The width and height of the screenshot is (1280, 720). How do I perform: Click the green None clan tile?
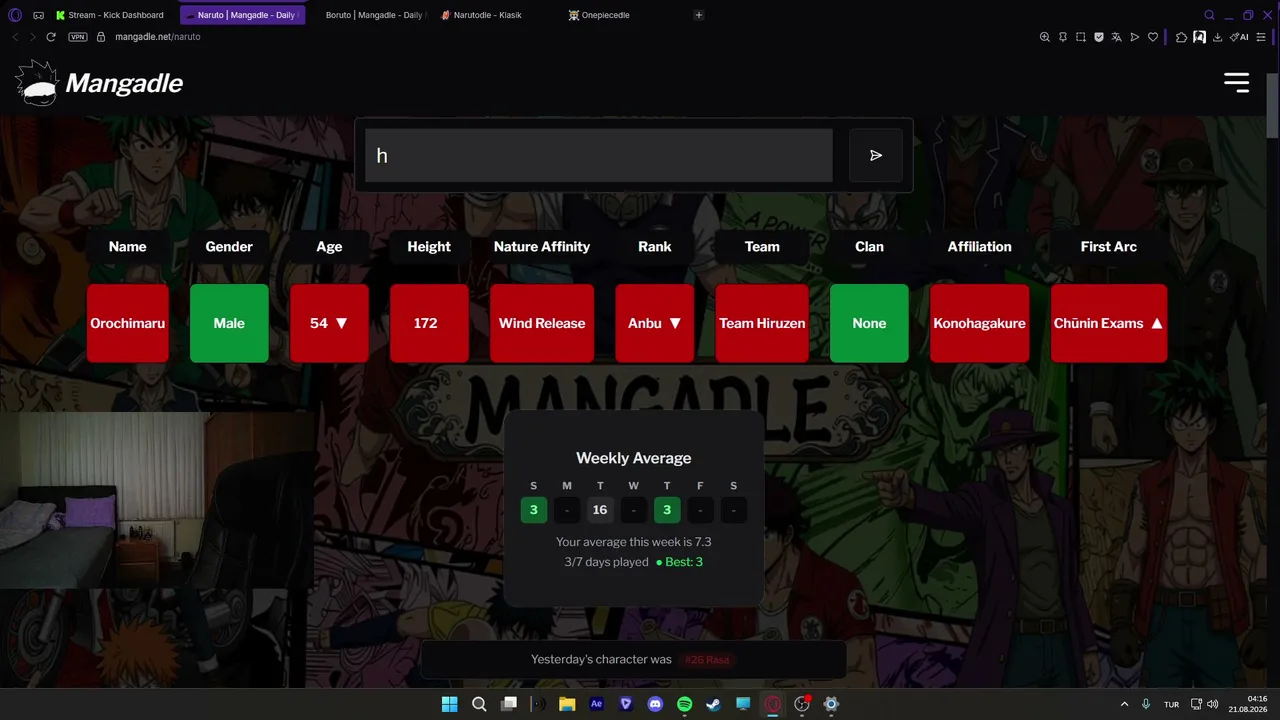coord(869,323)
